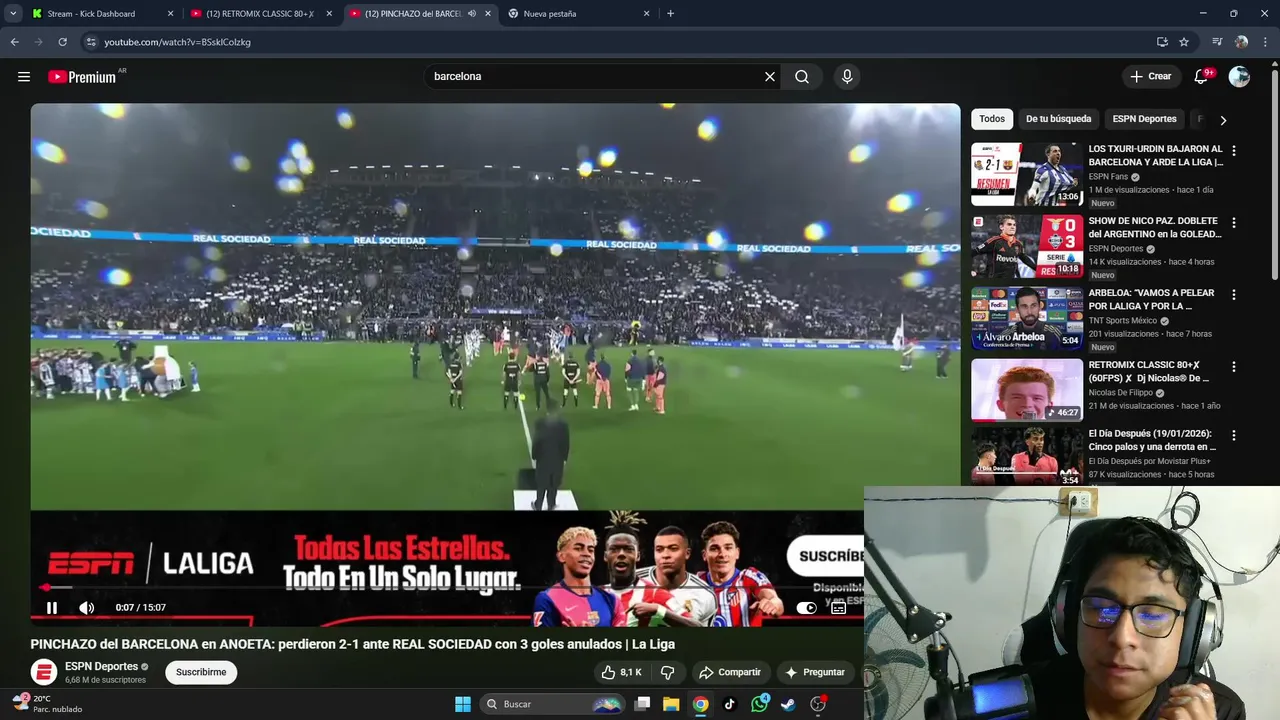The height and width of the screenshot is (720, 1280).
Task: Run search with magnifier button
Action: tap(802, 76)
